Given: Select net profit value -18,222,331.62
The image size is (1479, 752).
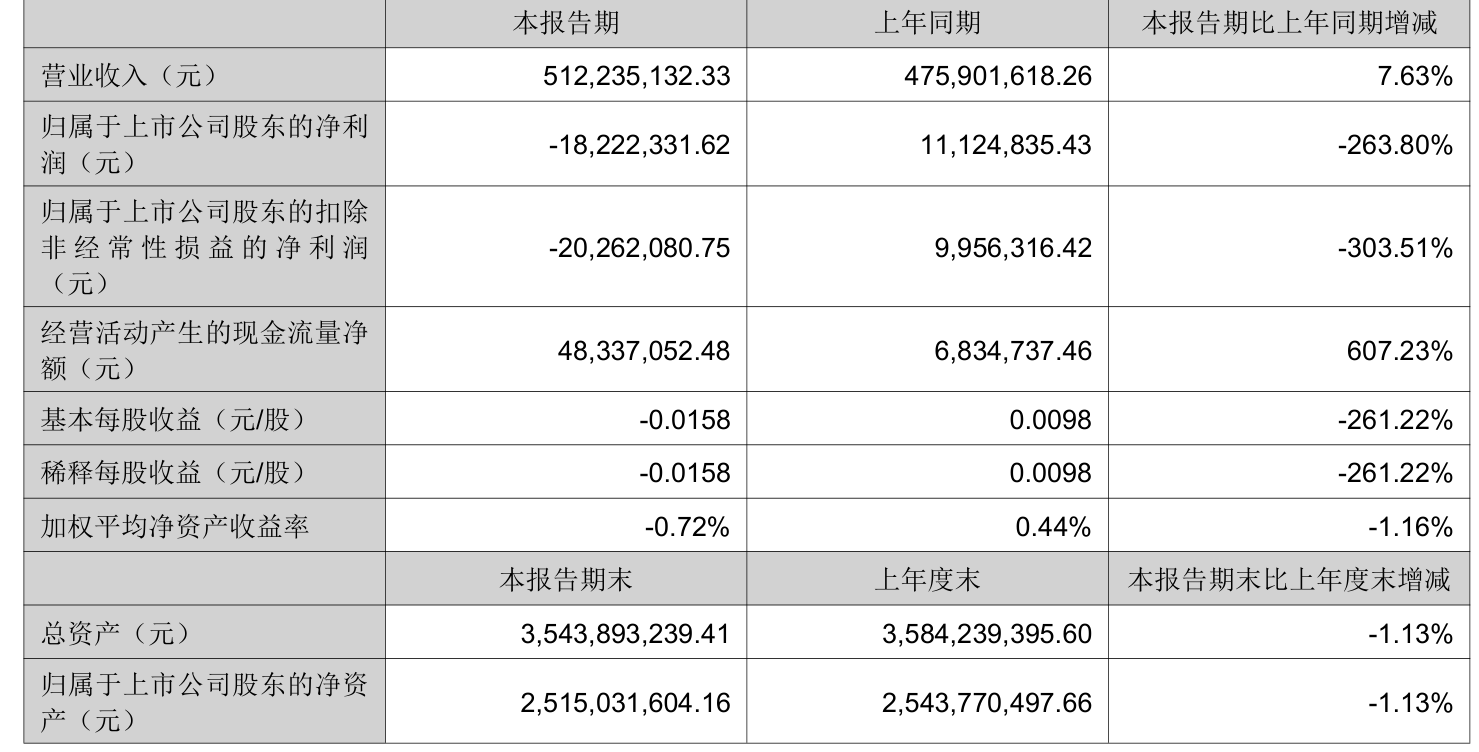Looking at the screenshot, I should tap(639, 144).
